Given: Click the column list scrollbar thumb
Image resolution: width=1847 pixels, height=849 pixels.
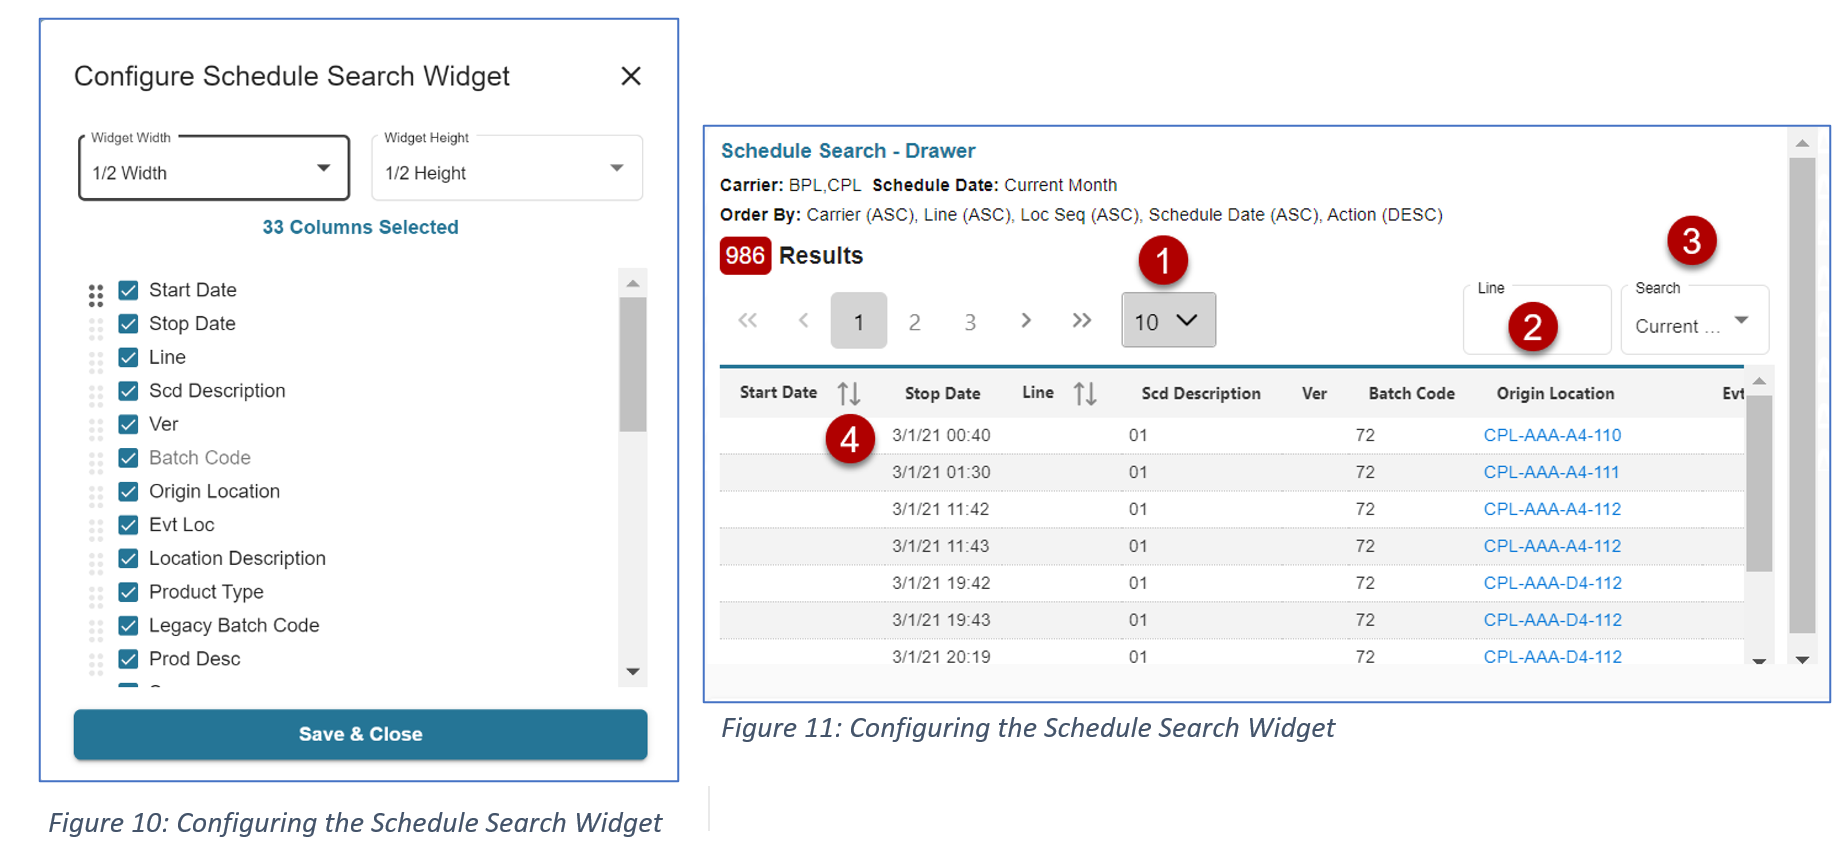Looking at the screenshot, I should [632, 364].
